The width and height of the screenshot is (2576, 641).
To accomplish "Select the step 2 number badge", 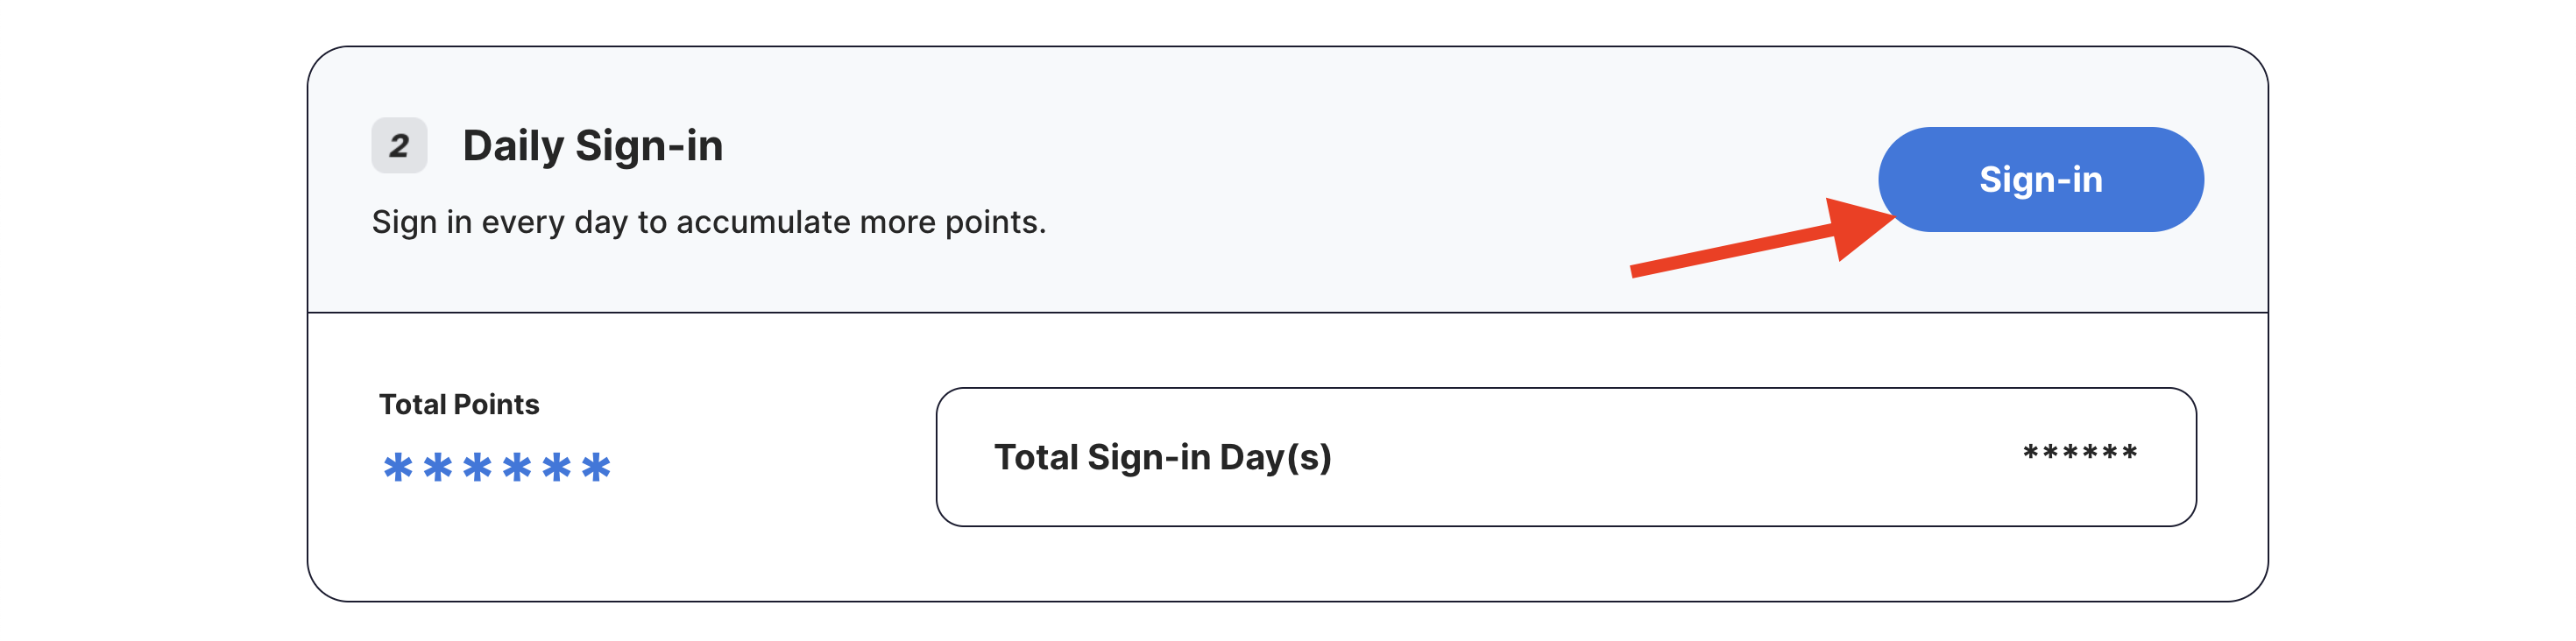I will click(x=399, y=145).
